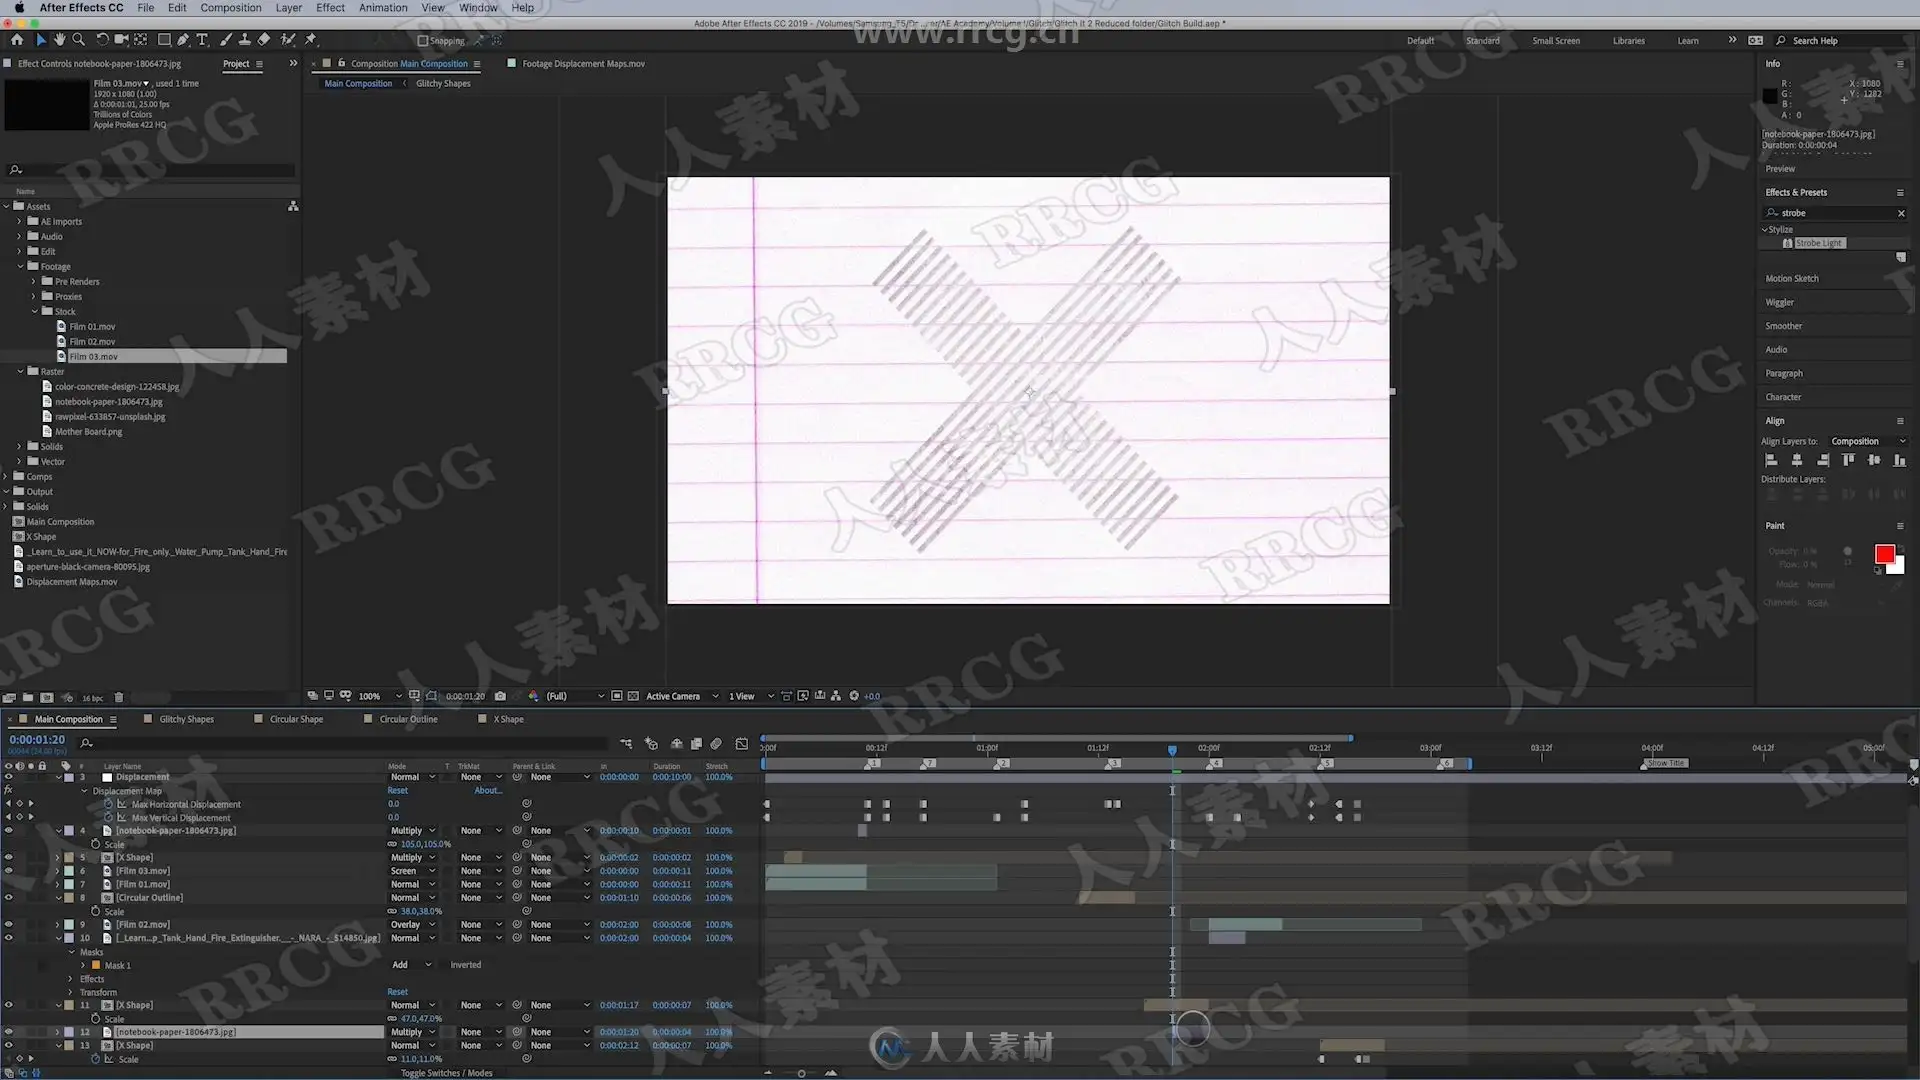Select the Type tool
This screenshot has width=1920, height=1080.
tap(202, 40)
